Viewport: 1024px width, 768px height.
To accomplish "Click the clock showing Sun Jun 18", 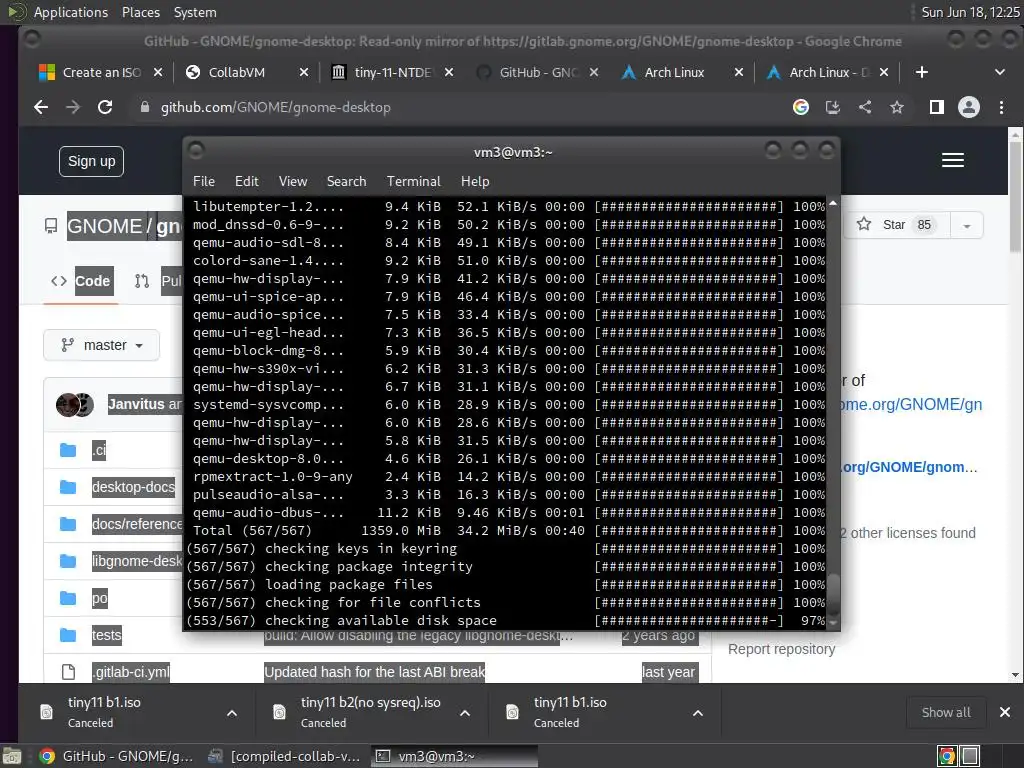I will [x=970, y=12].
